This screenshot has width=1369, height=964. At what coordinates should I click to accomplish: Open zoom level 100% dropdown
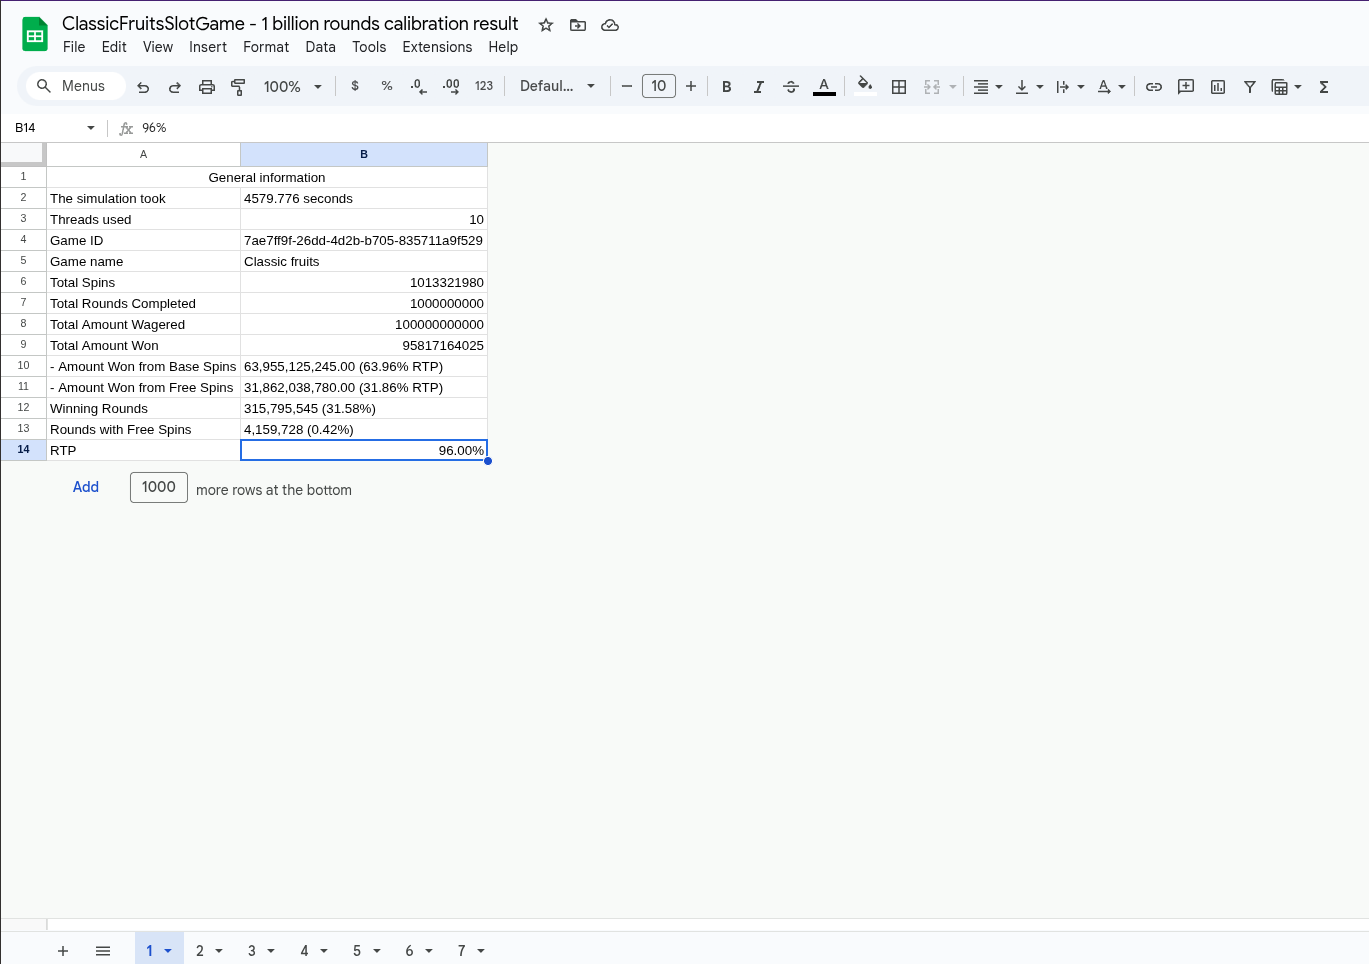[x=292, y=87]
